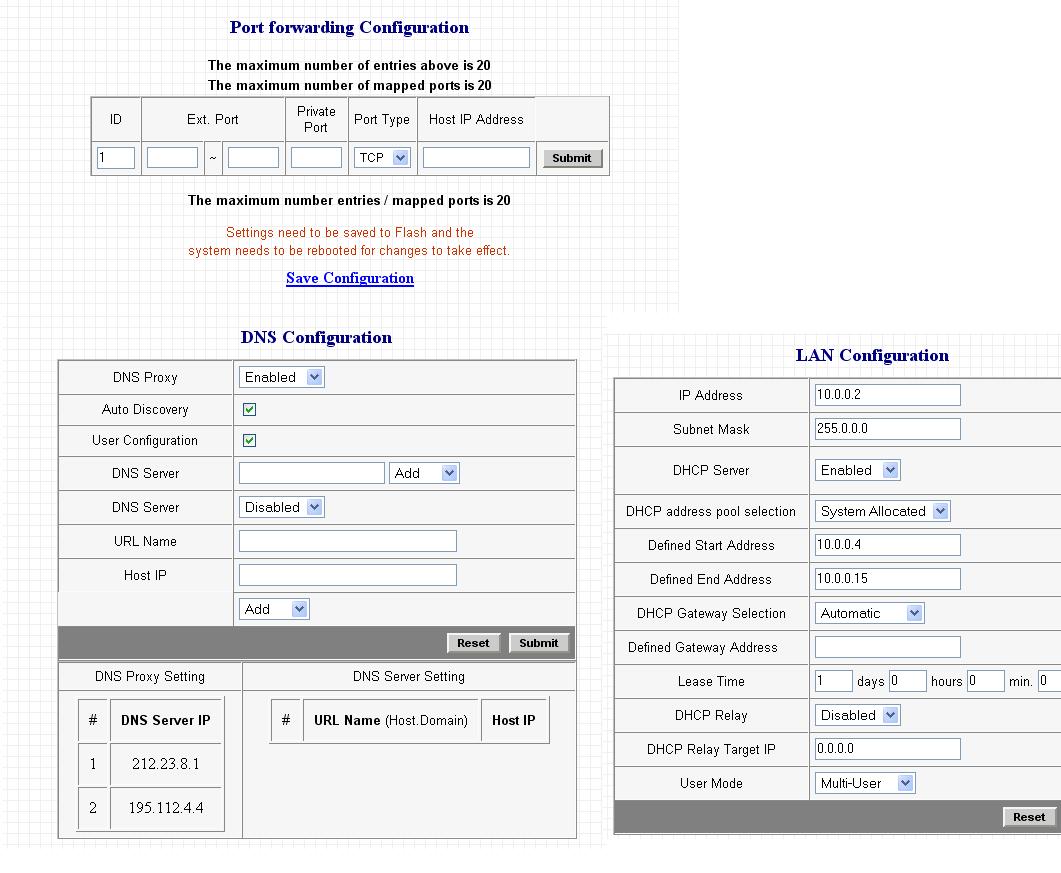
Task: Open the User Mode Multi-User dropdown
Action: coord(865,783)
